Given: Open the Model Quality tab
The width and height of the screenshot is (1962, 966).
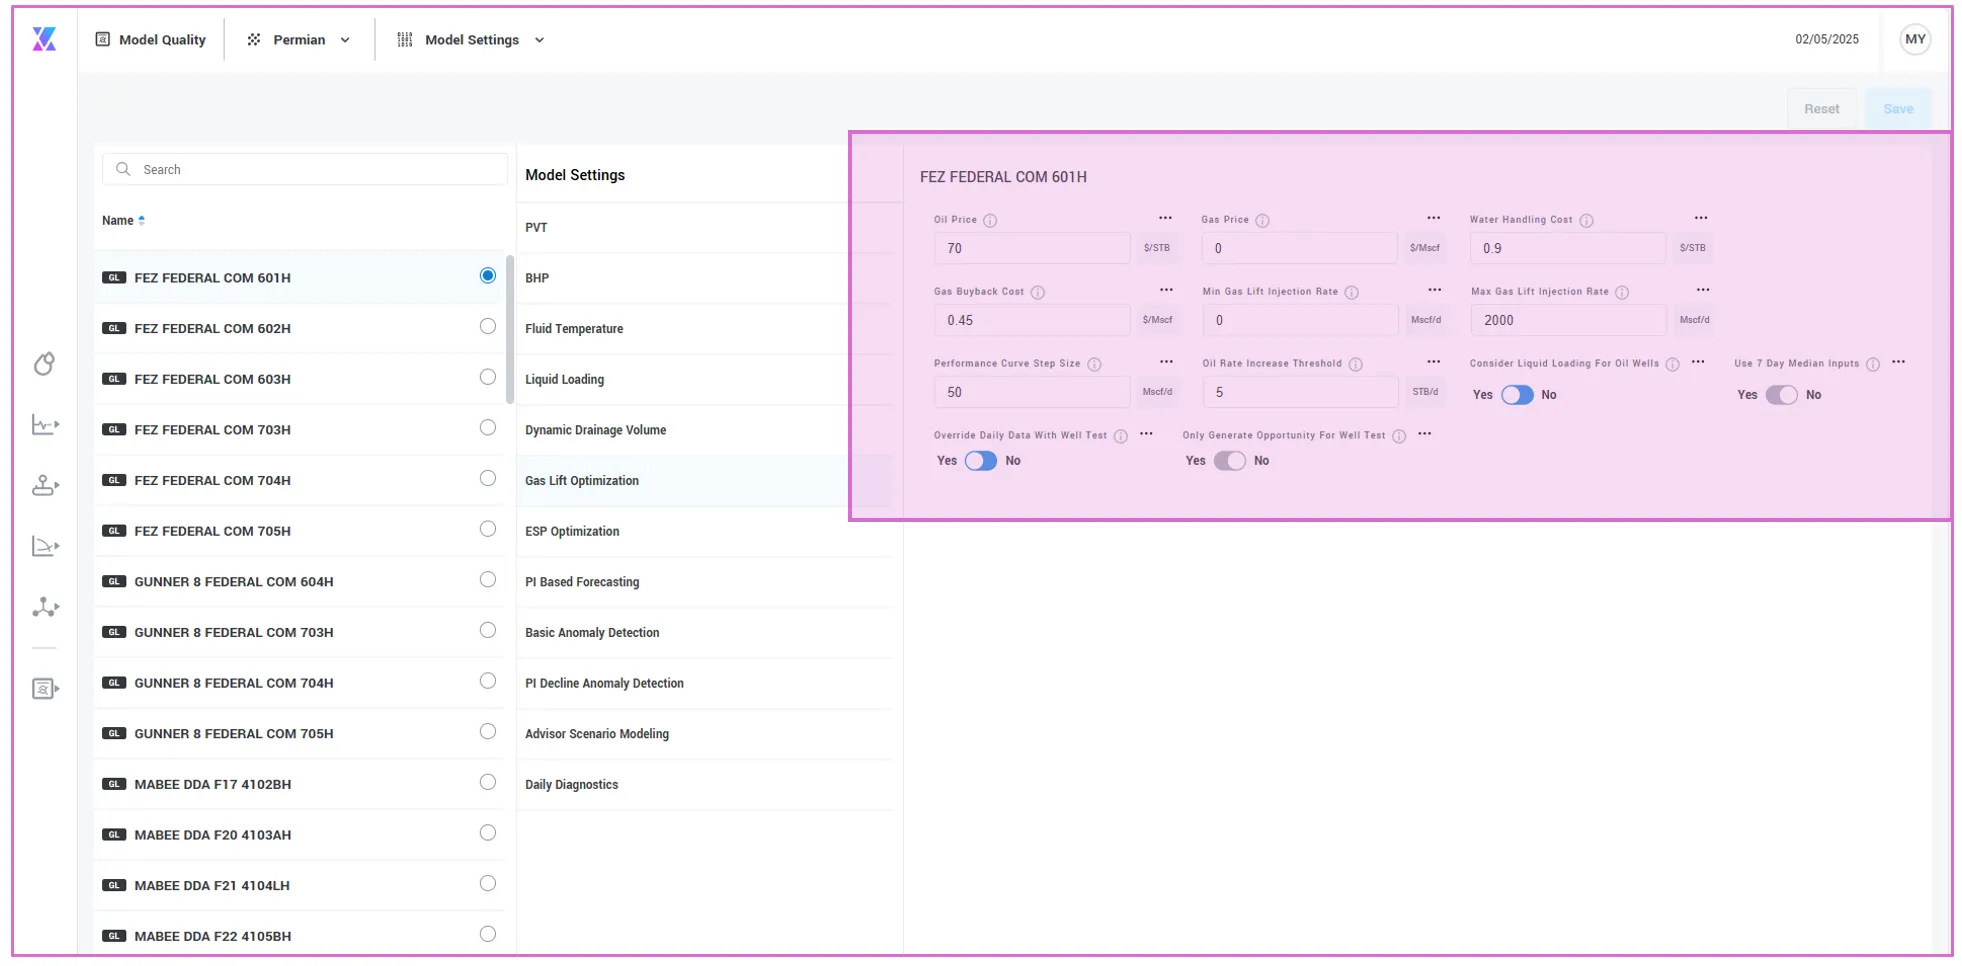Looking at the screenshot, I should click(x=150, y=40).
